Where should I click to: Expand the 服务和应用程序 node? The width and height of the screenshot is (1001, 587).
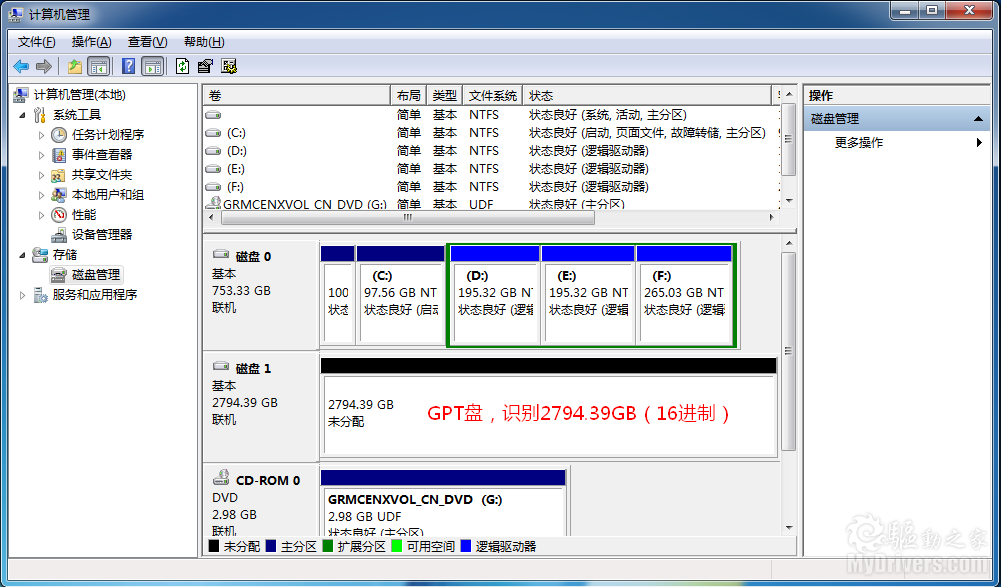pos(23,294)
